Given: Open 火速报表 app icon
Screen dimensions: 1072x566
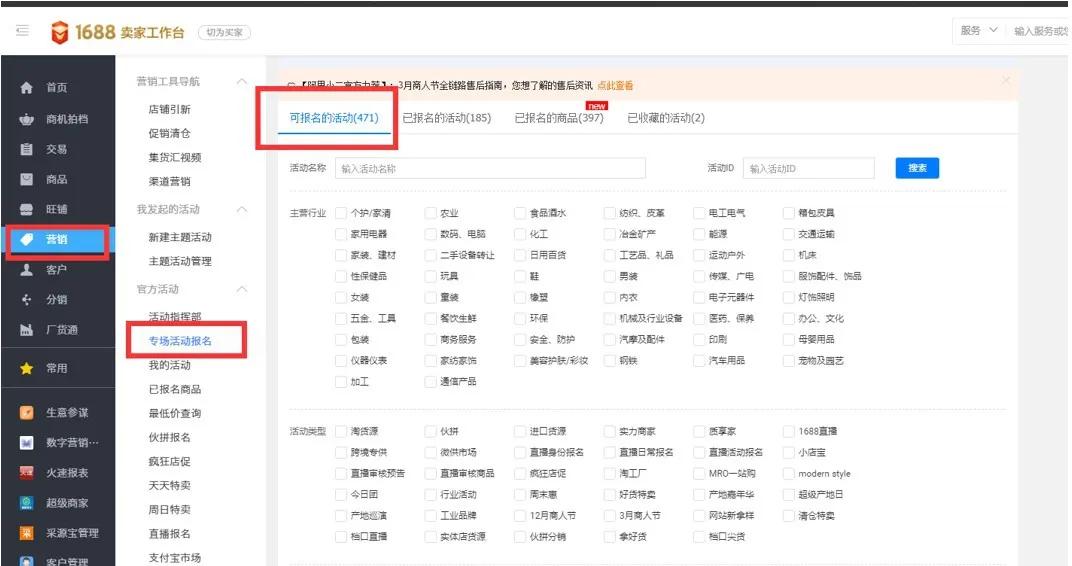Looking at the screenshot, I should point(27,472).
